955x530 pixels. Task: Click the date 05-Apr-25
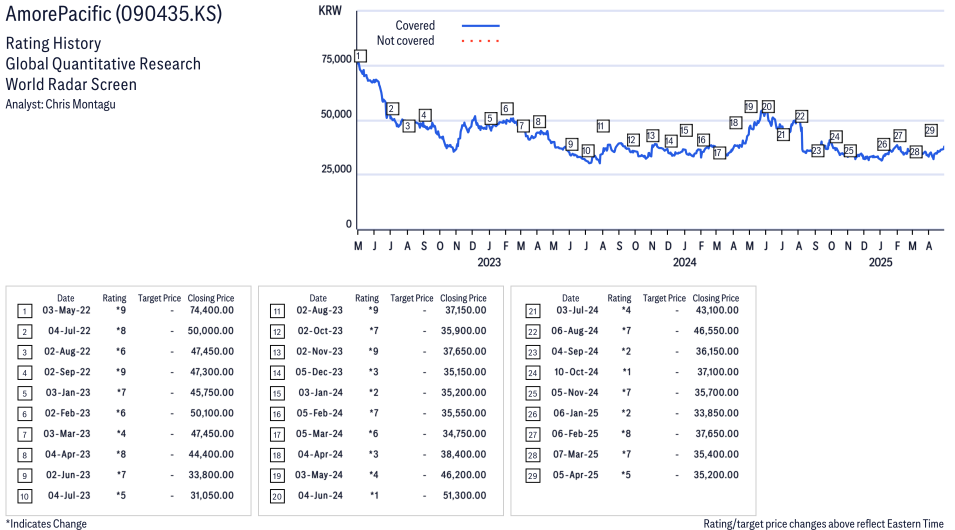tap(576, 475)
